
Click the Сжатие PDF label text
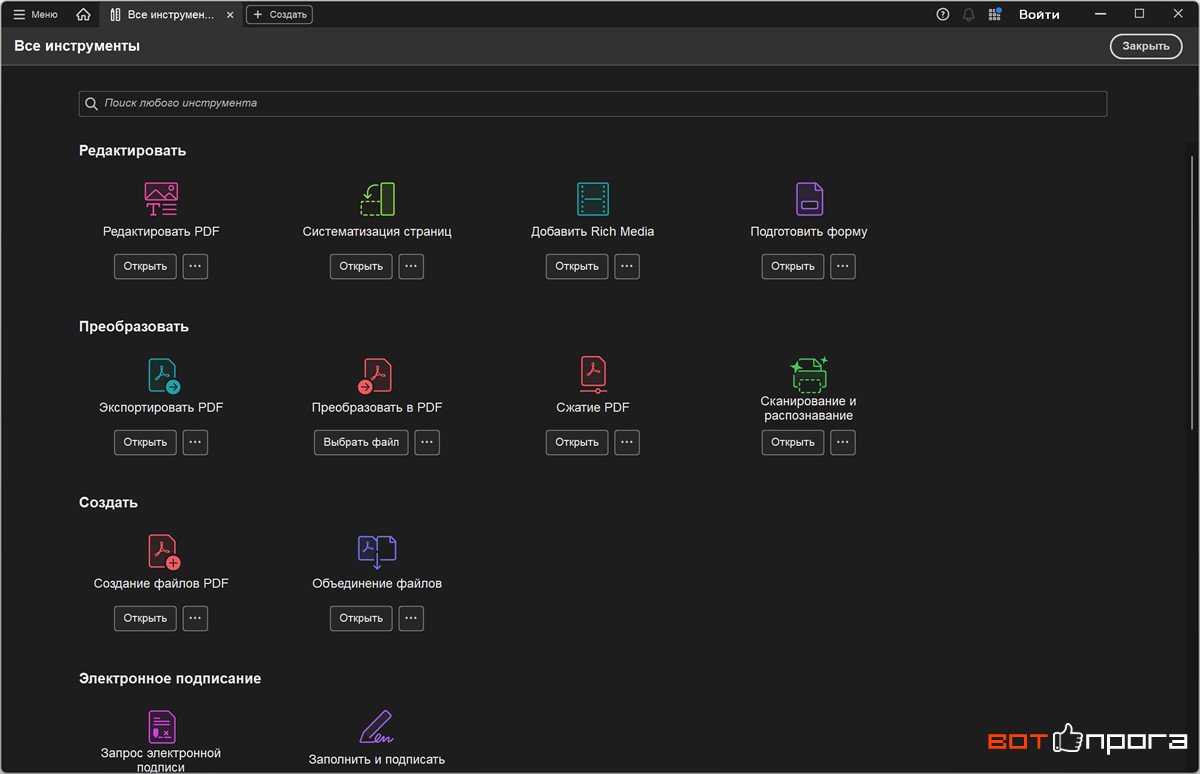point(593,407)
